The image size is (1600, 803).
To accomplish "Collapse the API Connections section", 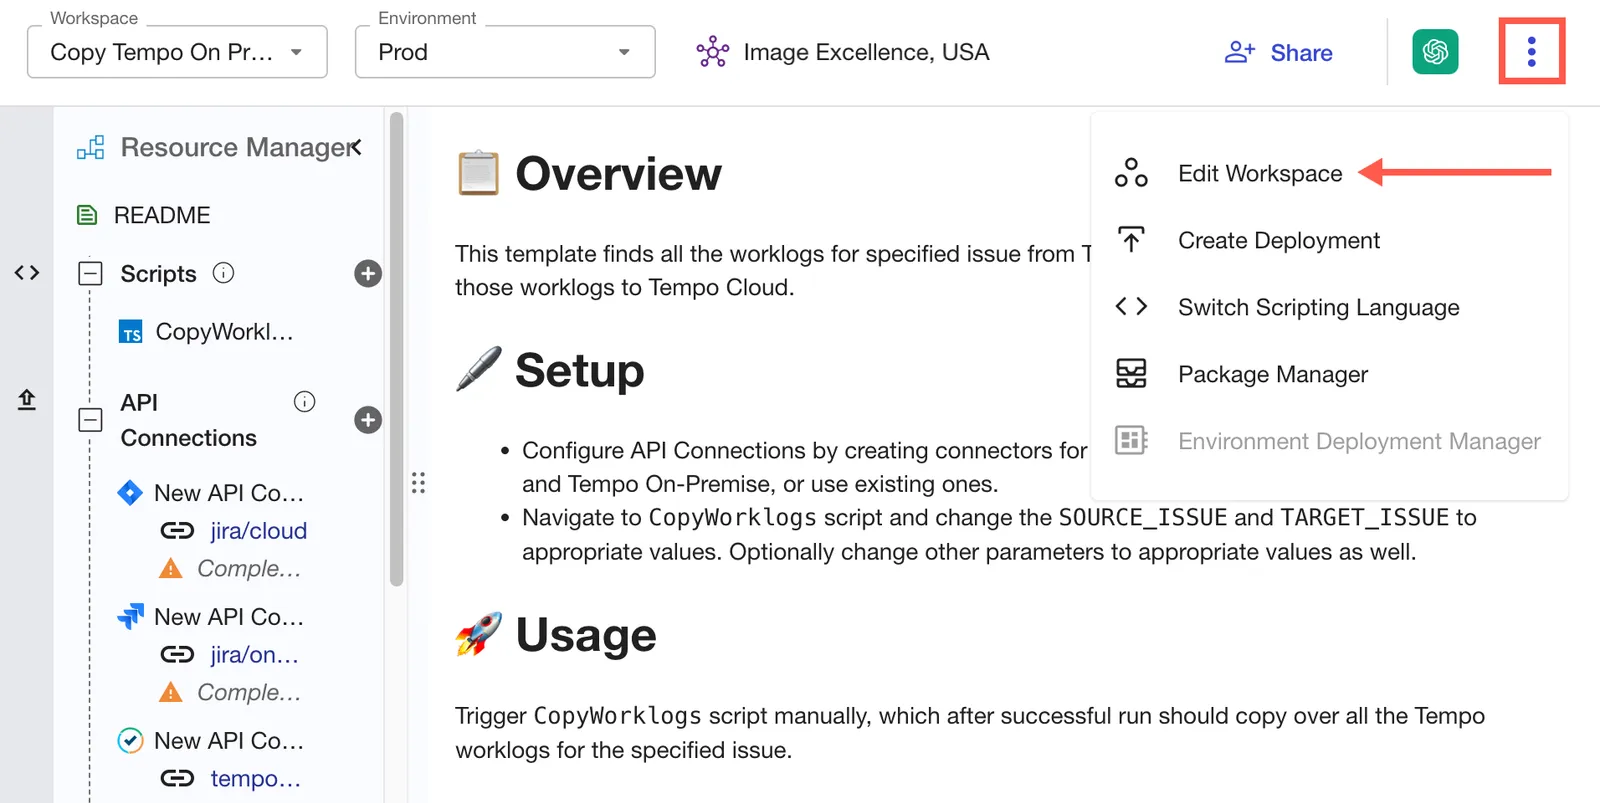I will 90,420.
